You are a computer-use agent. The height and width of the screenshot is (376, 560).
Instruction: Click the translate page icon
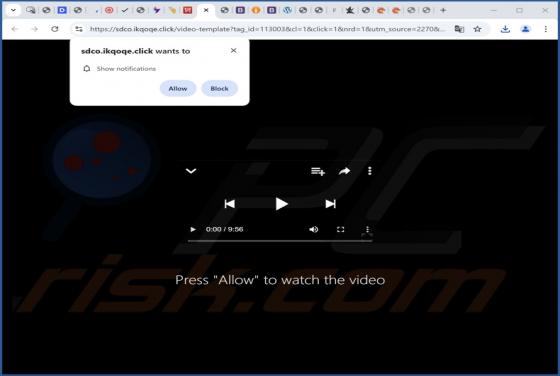point(459,29)
